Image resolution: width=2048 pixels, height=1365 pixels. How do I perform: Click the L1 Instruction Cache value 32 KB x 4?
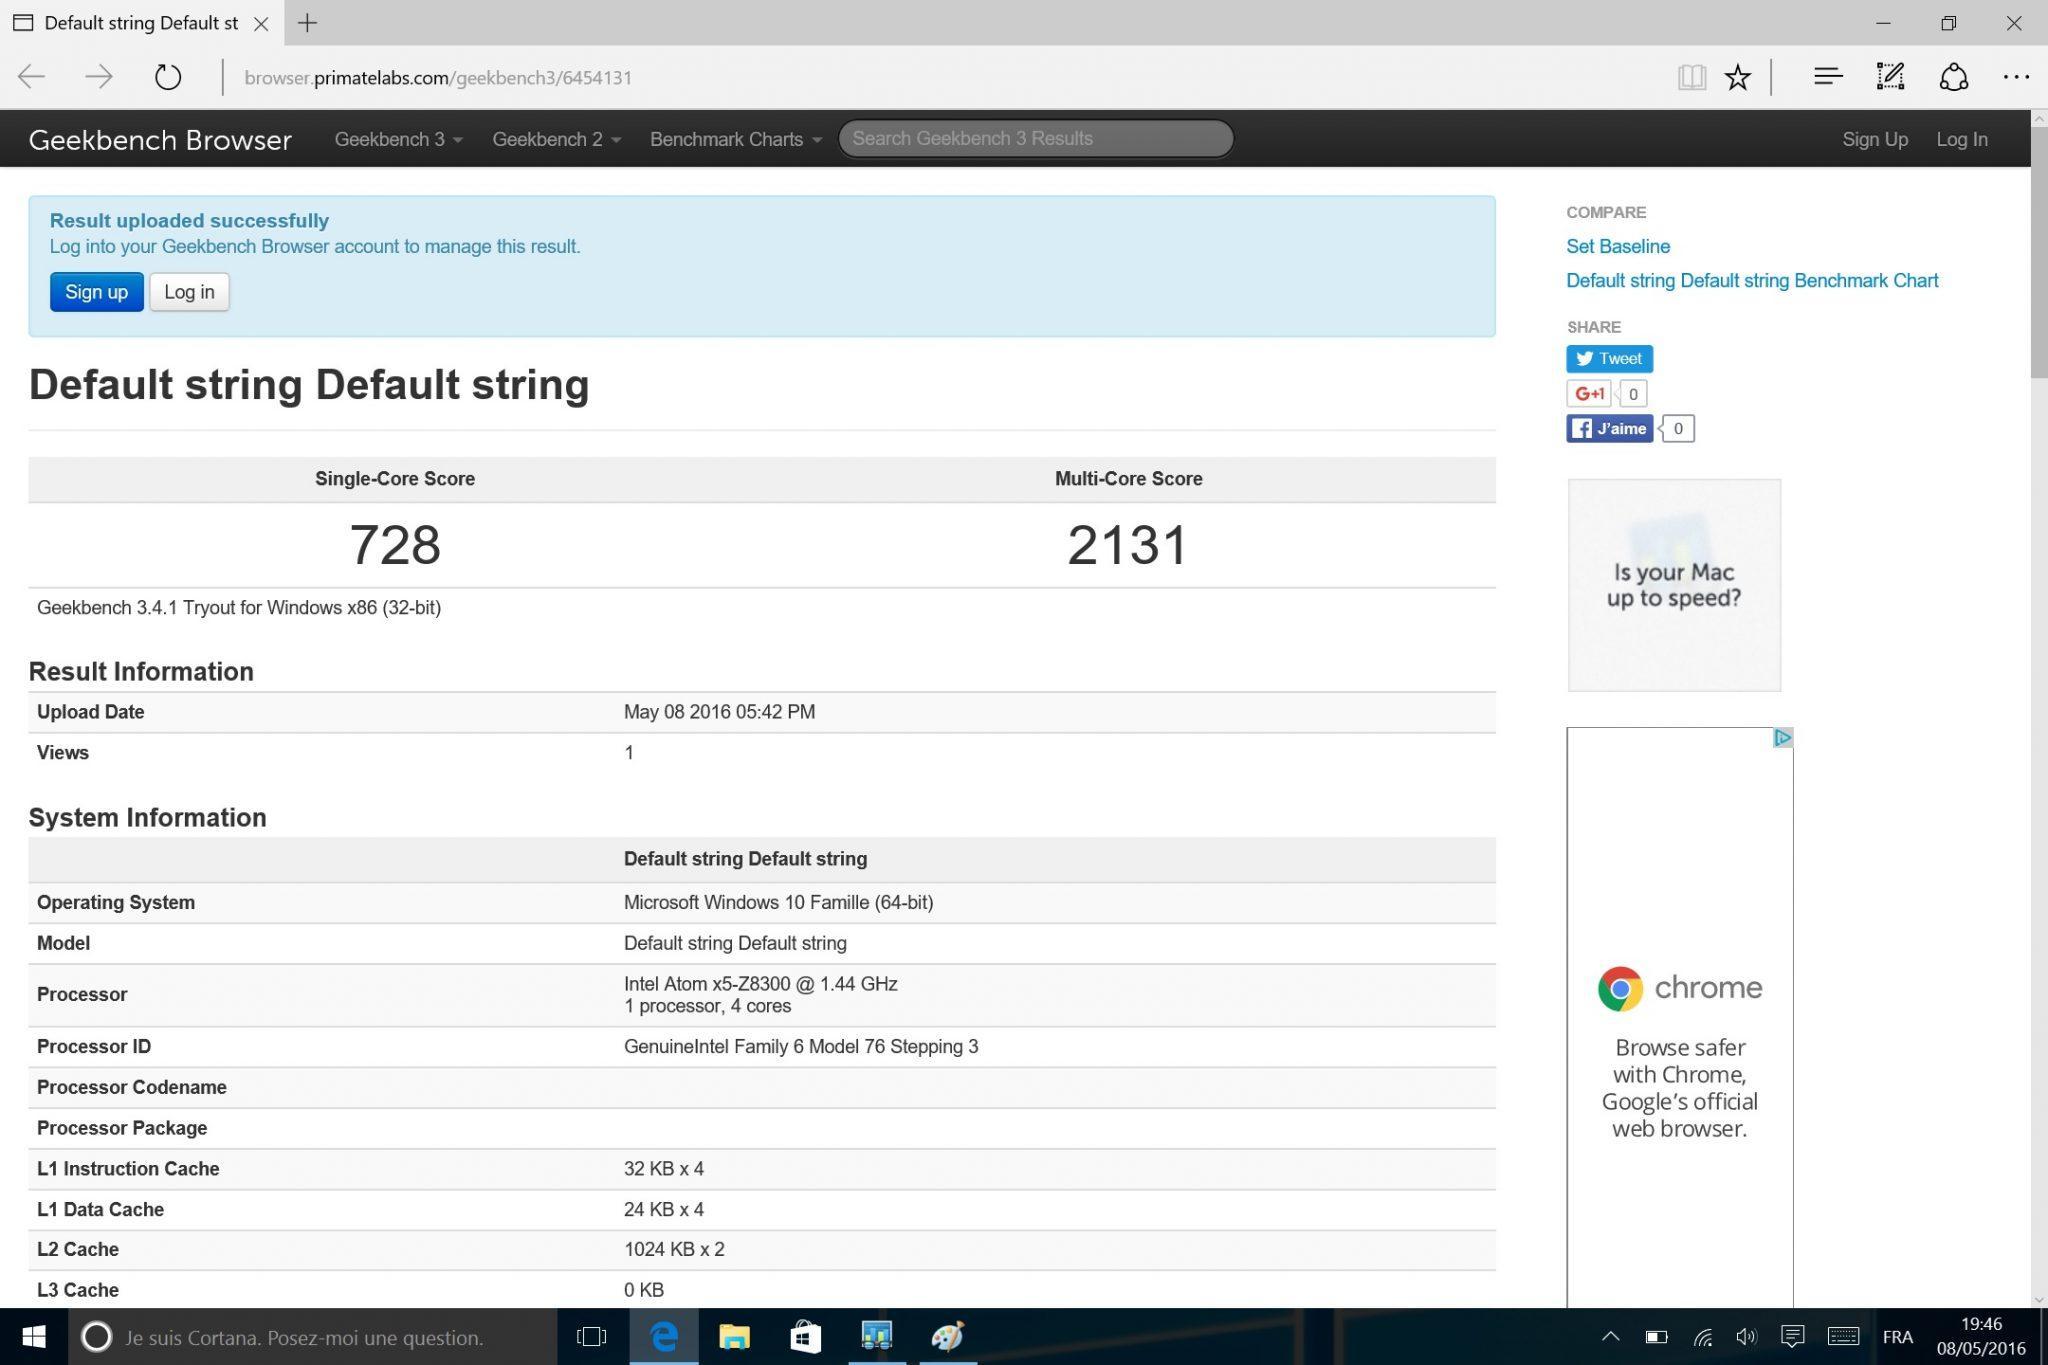[663, 1169]
